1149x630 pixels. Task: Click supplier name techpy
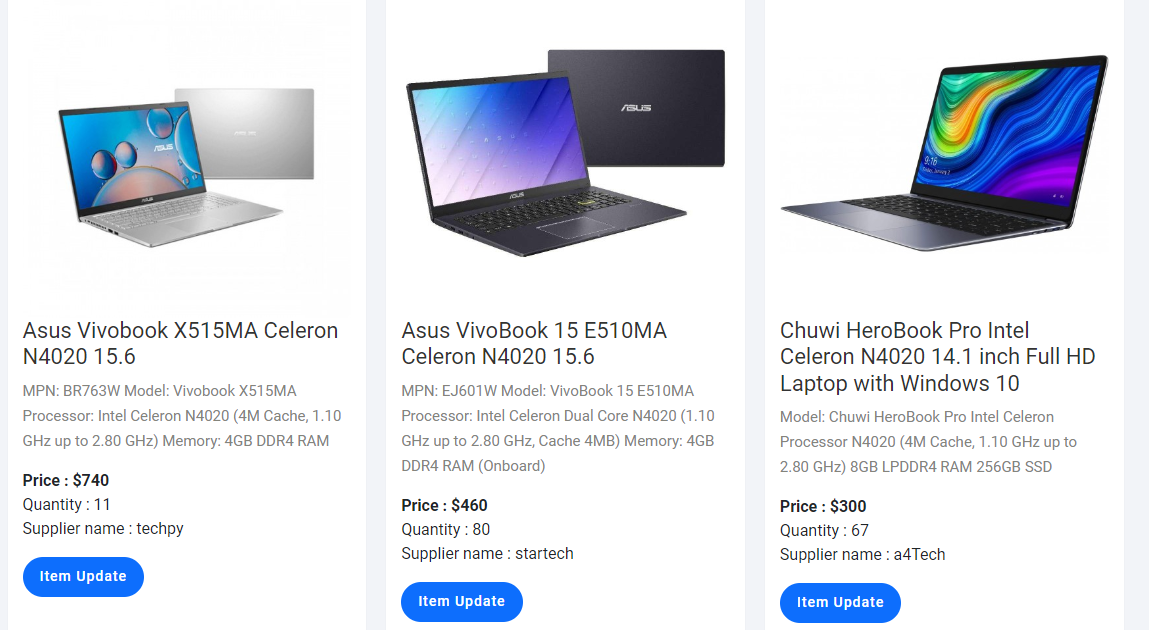[x=103, y=529]
